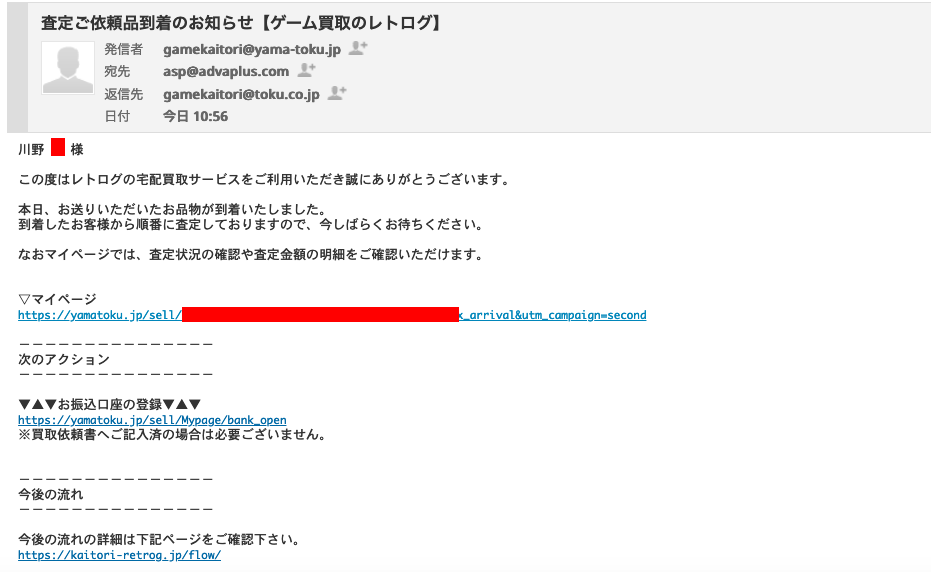Image resolution: width=931 pixels, height=572 pixels.
Task: Click recipient address asp@advaplus.com
Action: 226,71
